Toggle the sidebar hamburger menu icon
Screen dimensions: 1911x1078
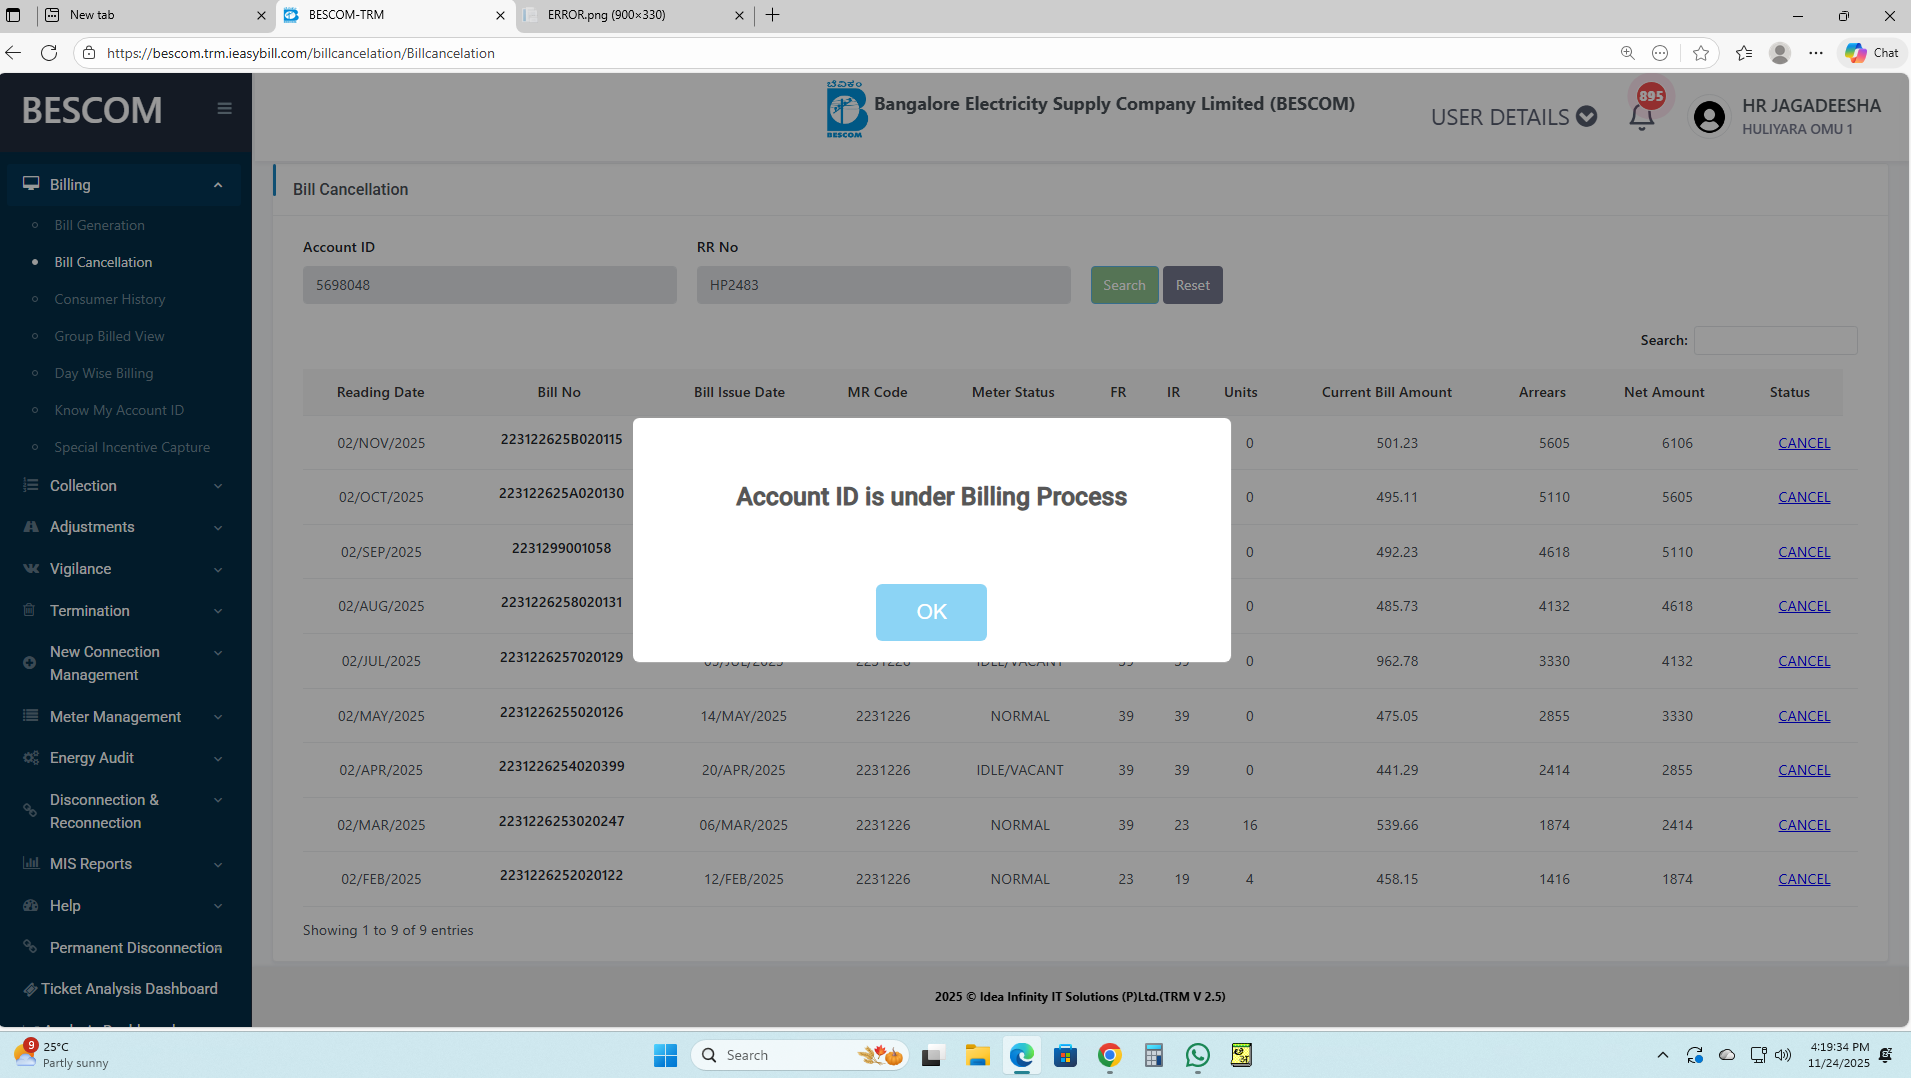point(224,109)
